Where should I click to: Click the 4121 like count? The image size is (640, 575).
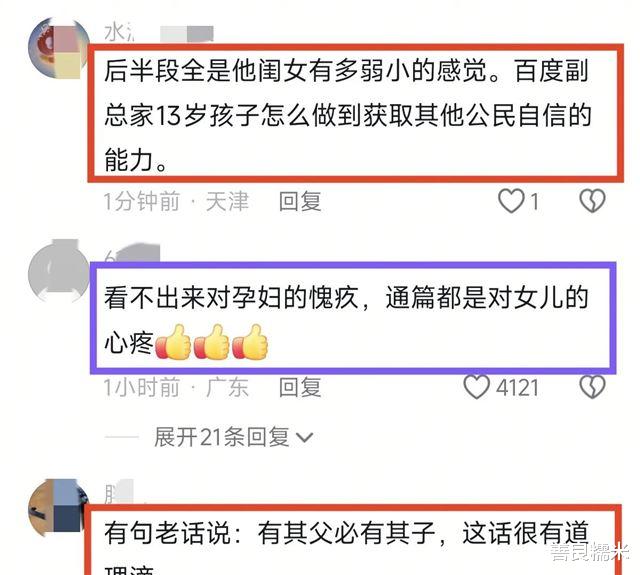point(517,388)
